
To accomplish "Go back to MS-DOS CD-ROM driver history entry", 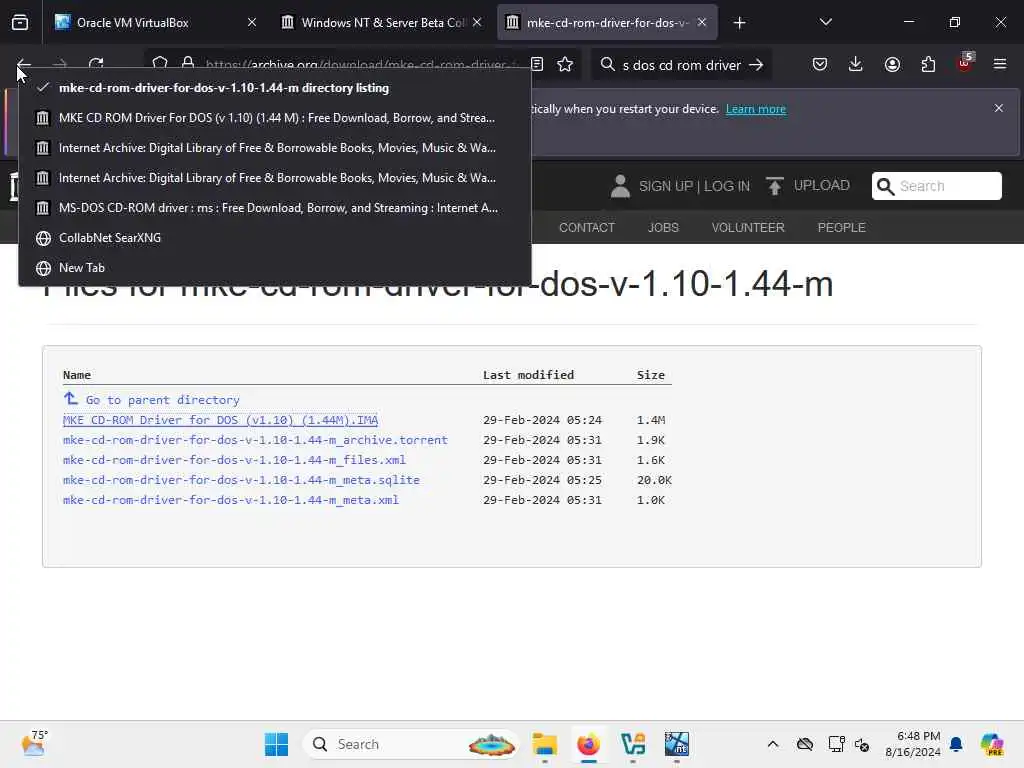I will [274, 208].
